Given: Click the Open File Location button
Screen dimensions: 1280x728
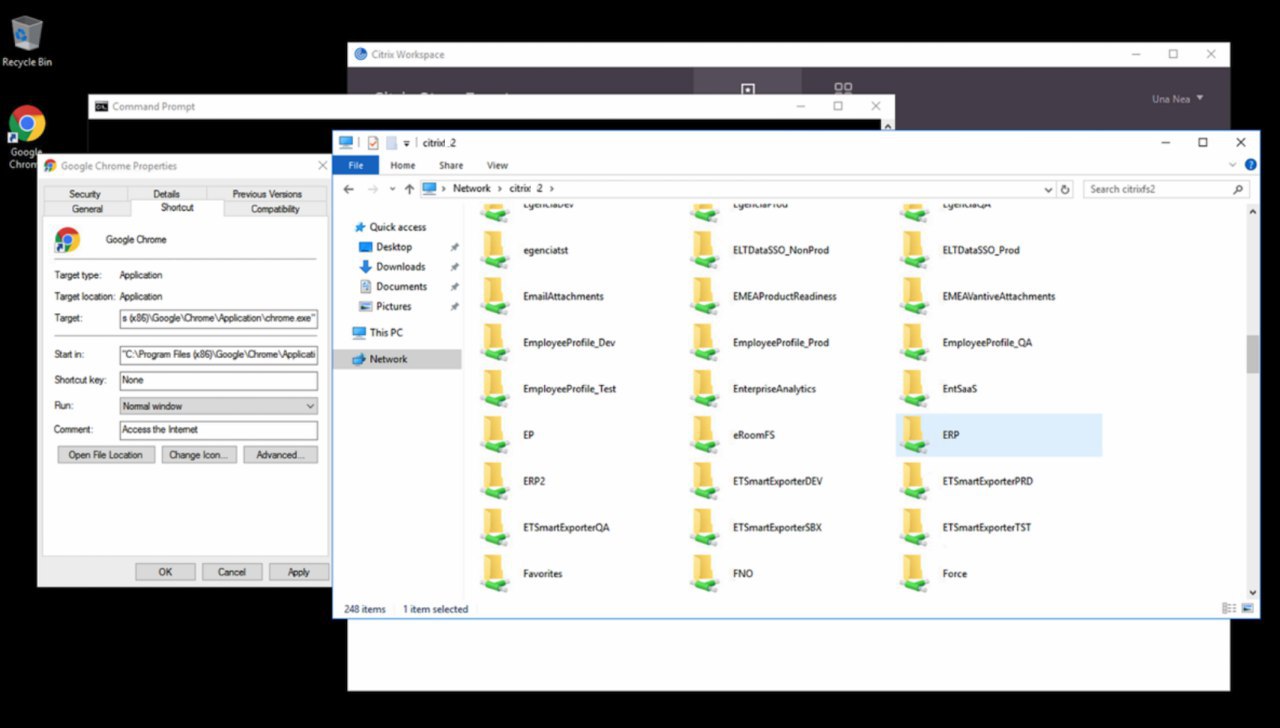Looking at the screenshot, I should 106,455.
